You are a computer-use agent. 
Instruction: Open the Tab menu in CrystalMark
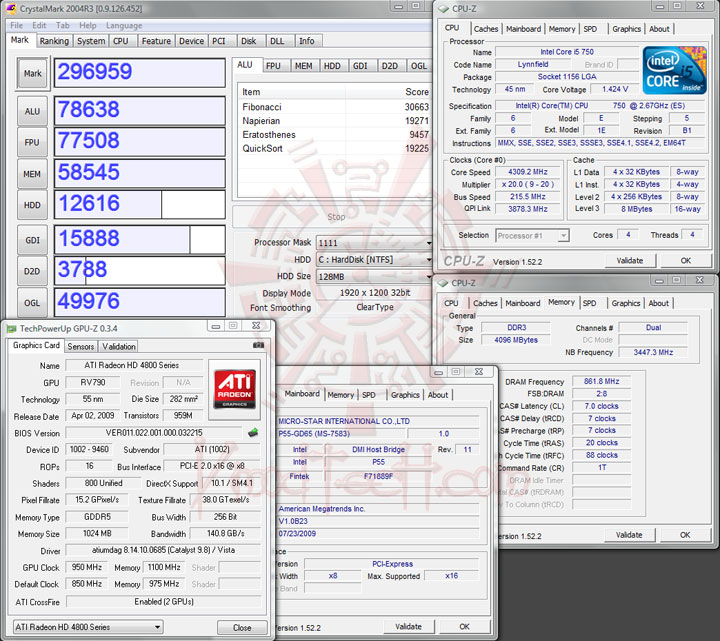pyautogui.click(x=62, y=25)
